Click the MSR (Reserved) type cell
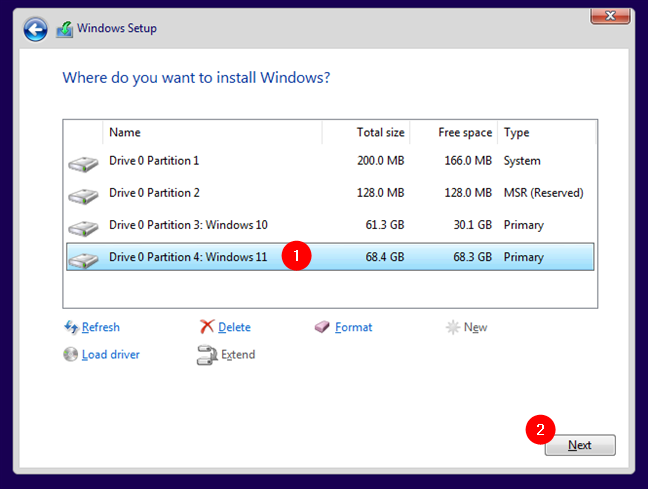Viewport: 648px width, 489px height. pyautogui.click(x=543, y=193)
